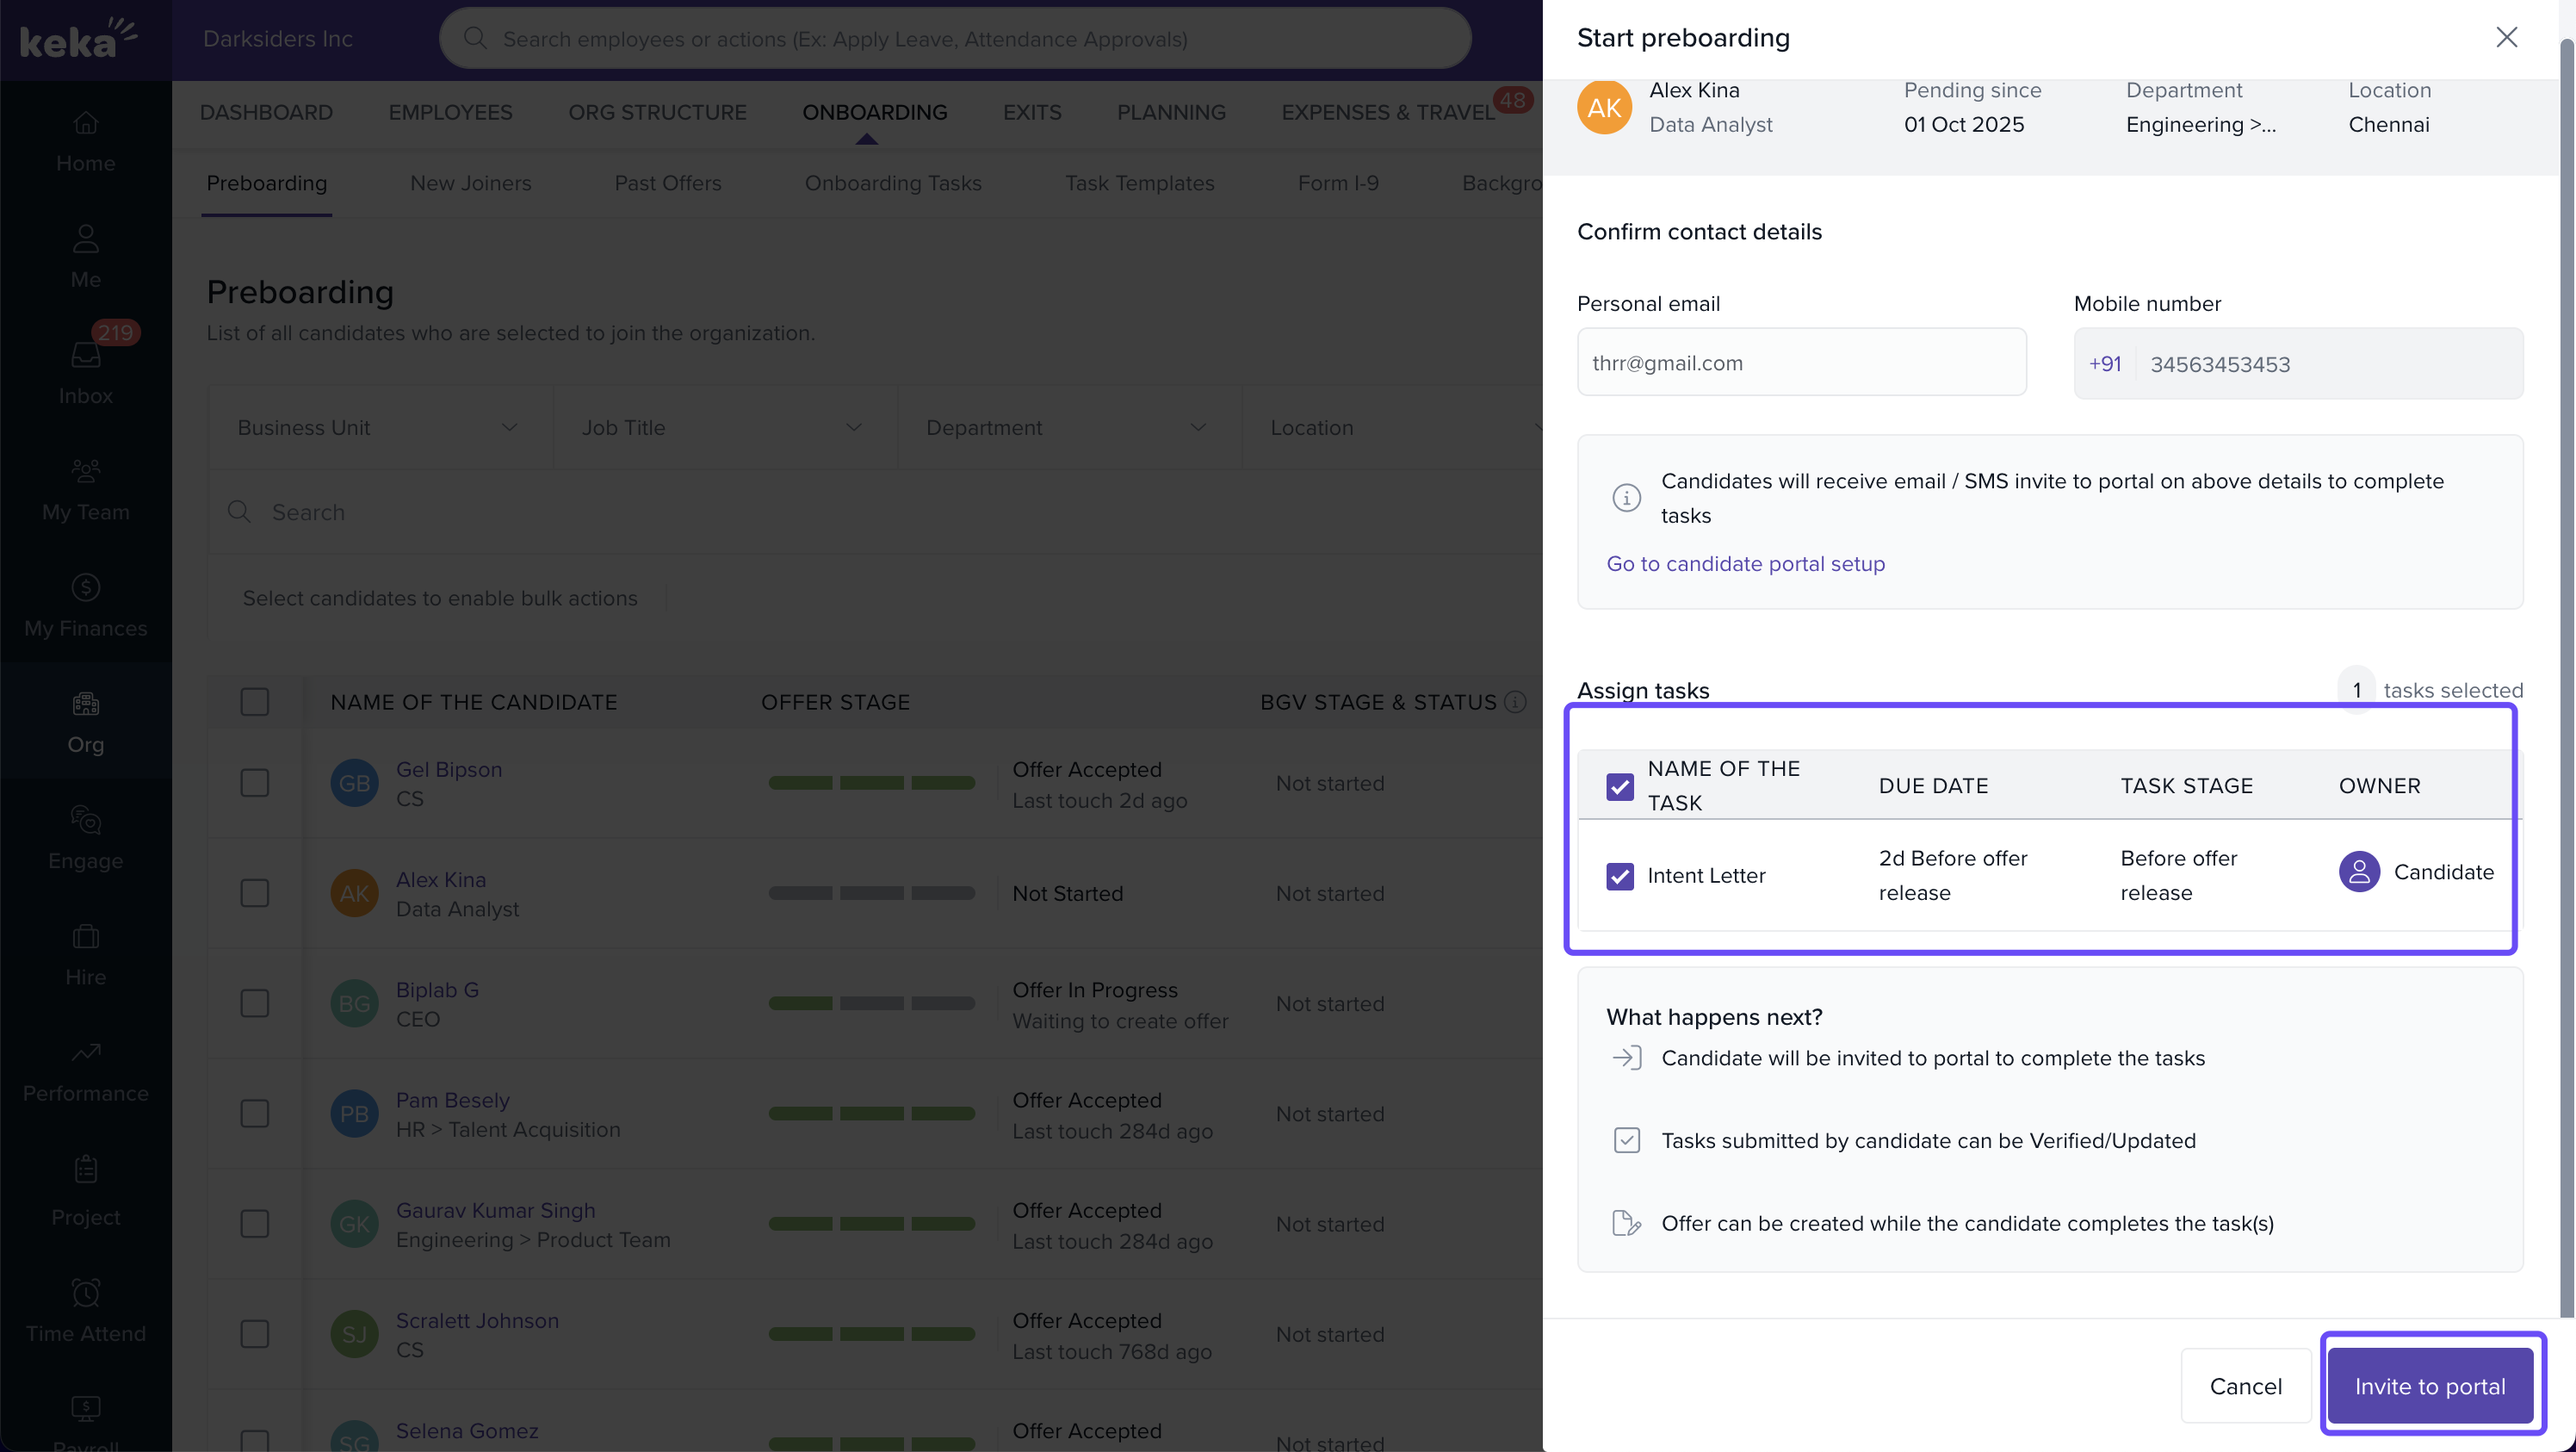The width and height of the screenshot is (2576, 1452).
Task: Expand the Job Title filter dropdown
Action: click(x=723, y=428)
